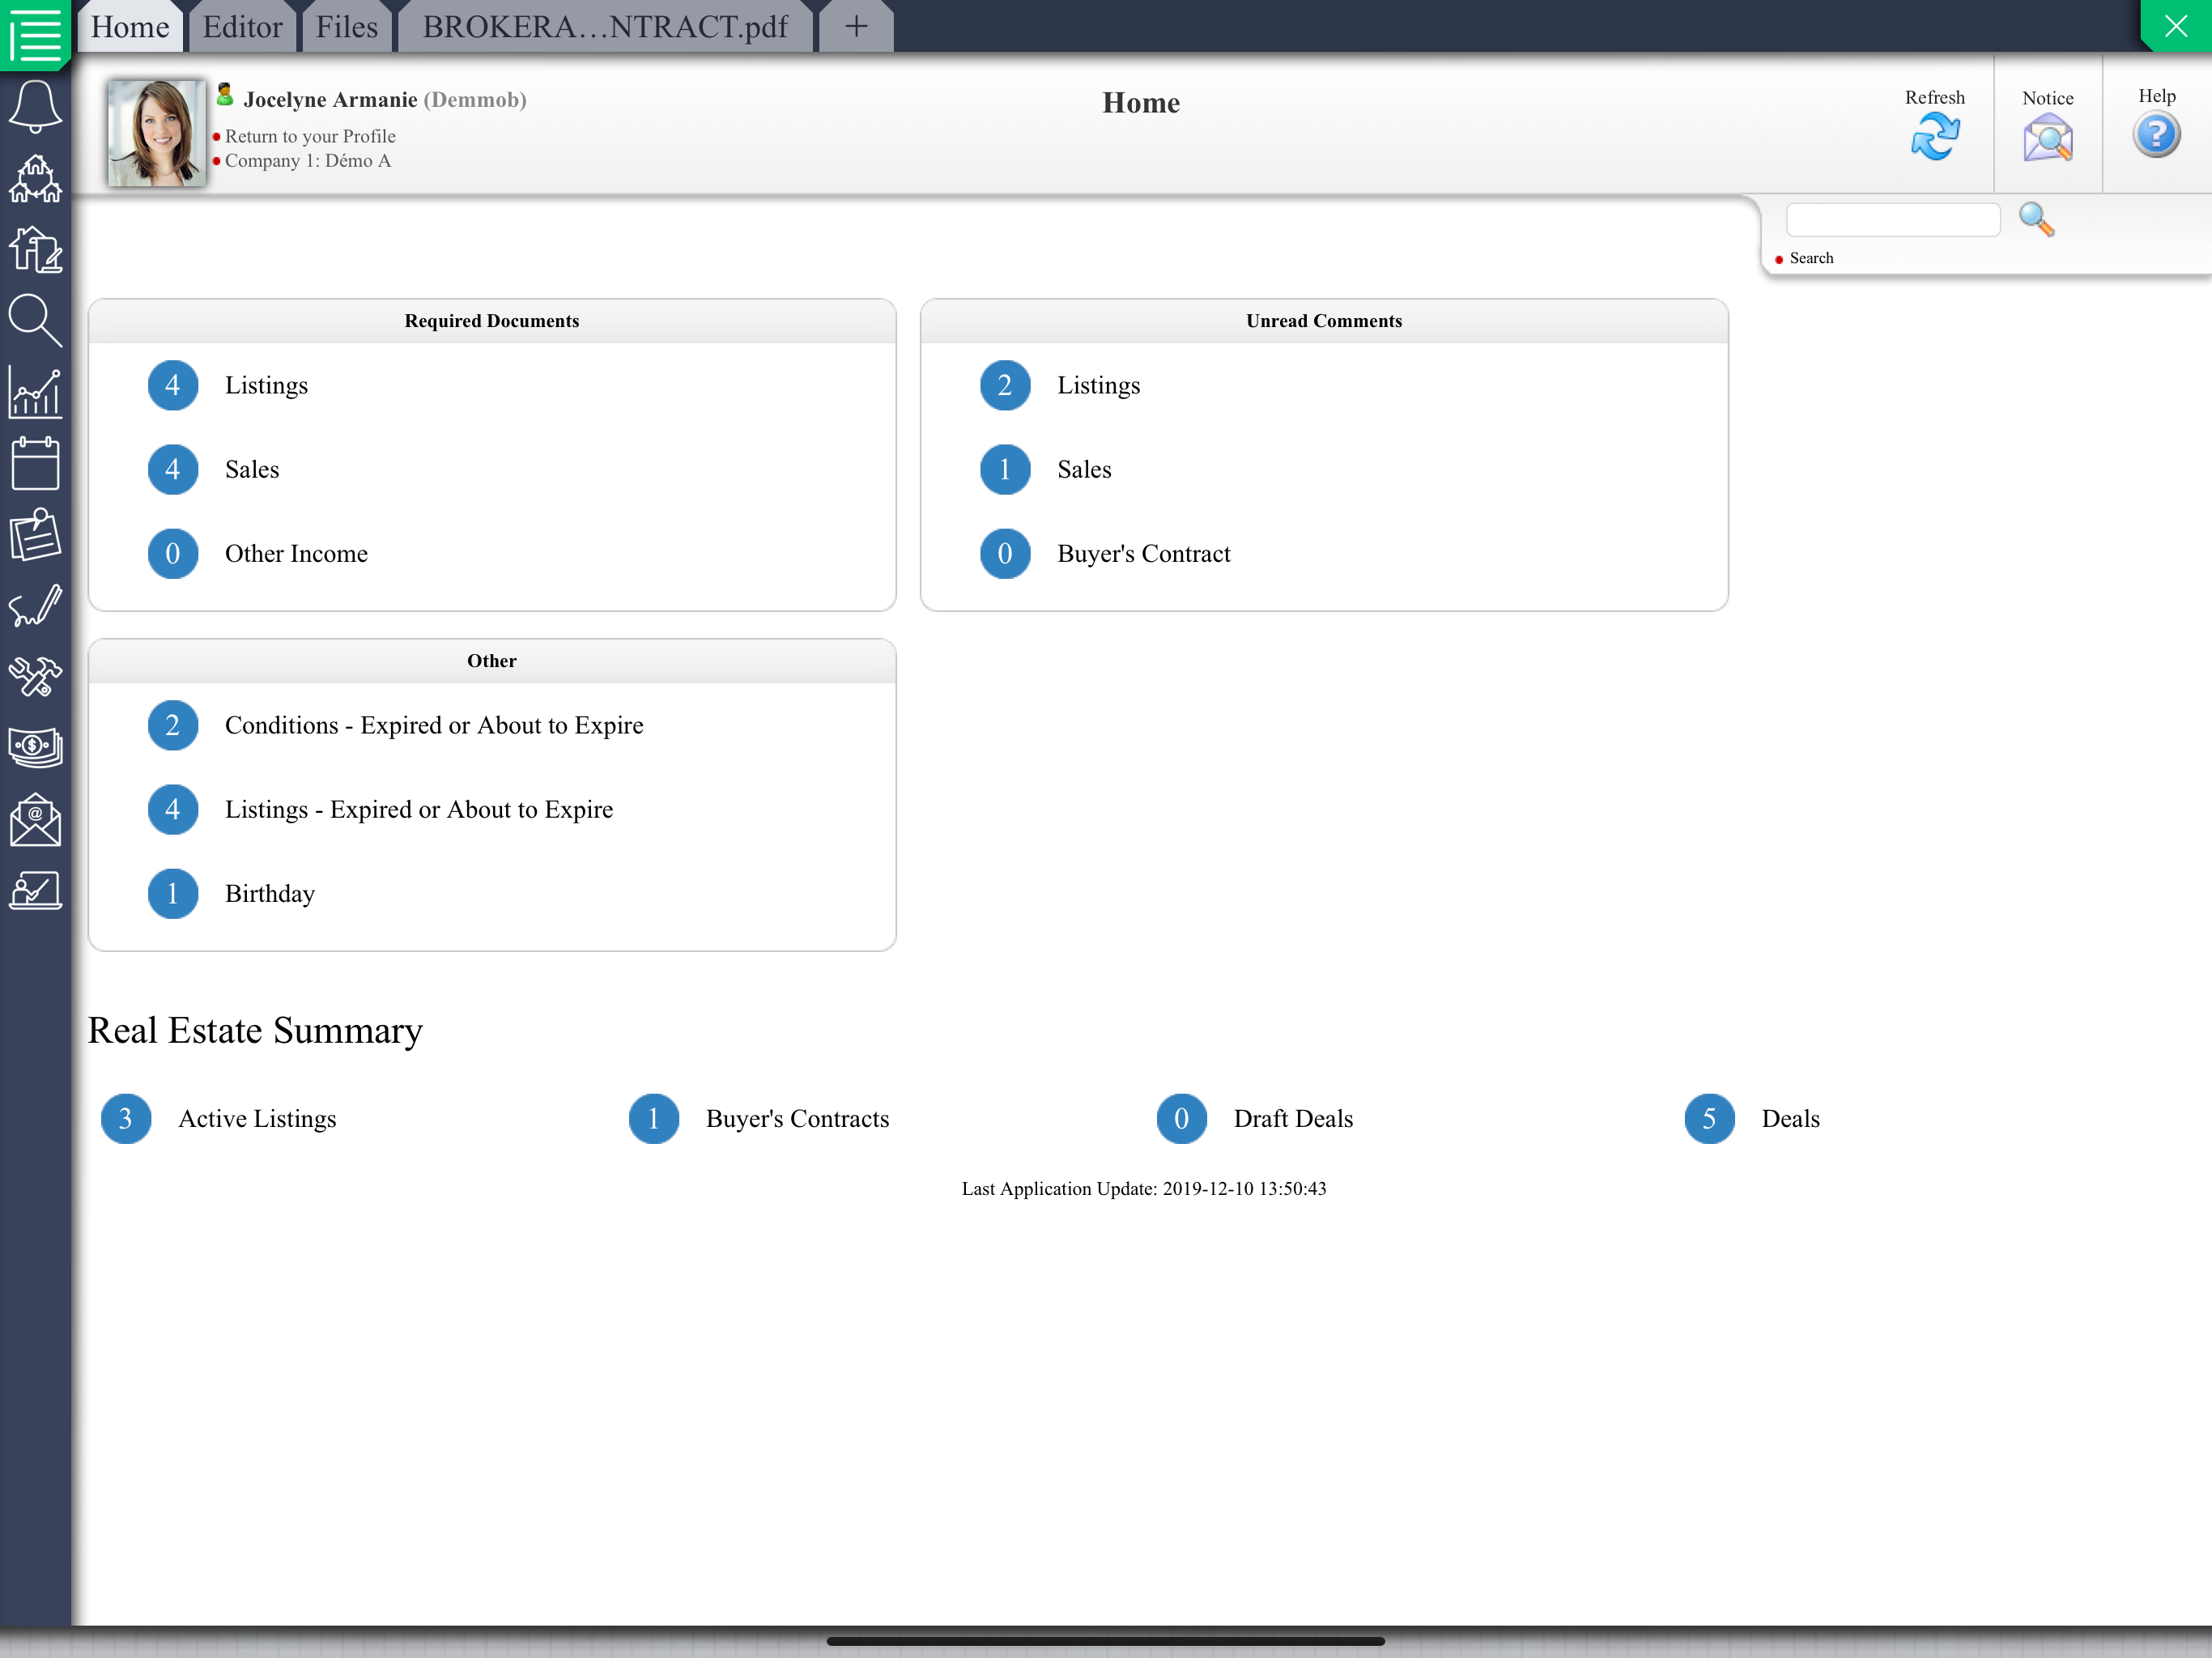Image resolution: width=2212 pixels, height=1658 pixels.
Task: Click the Other panel header
Action: point(492,661)
